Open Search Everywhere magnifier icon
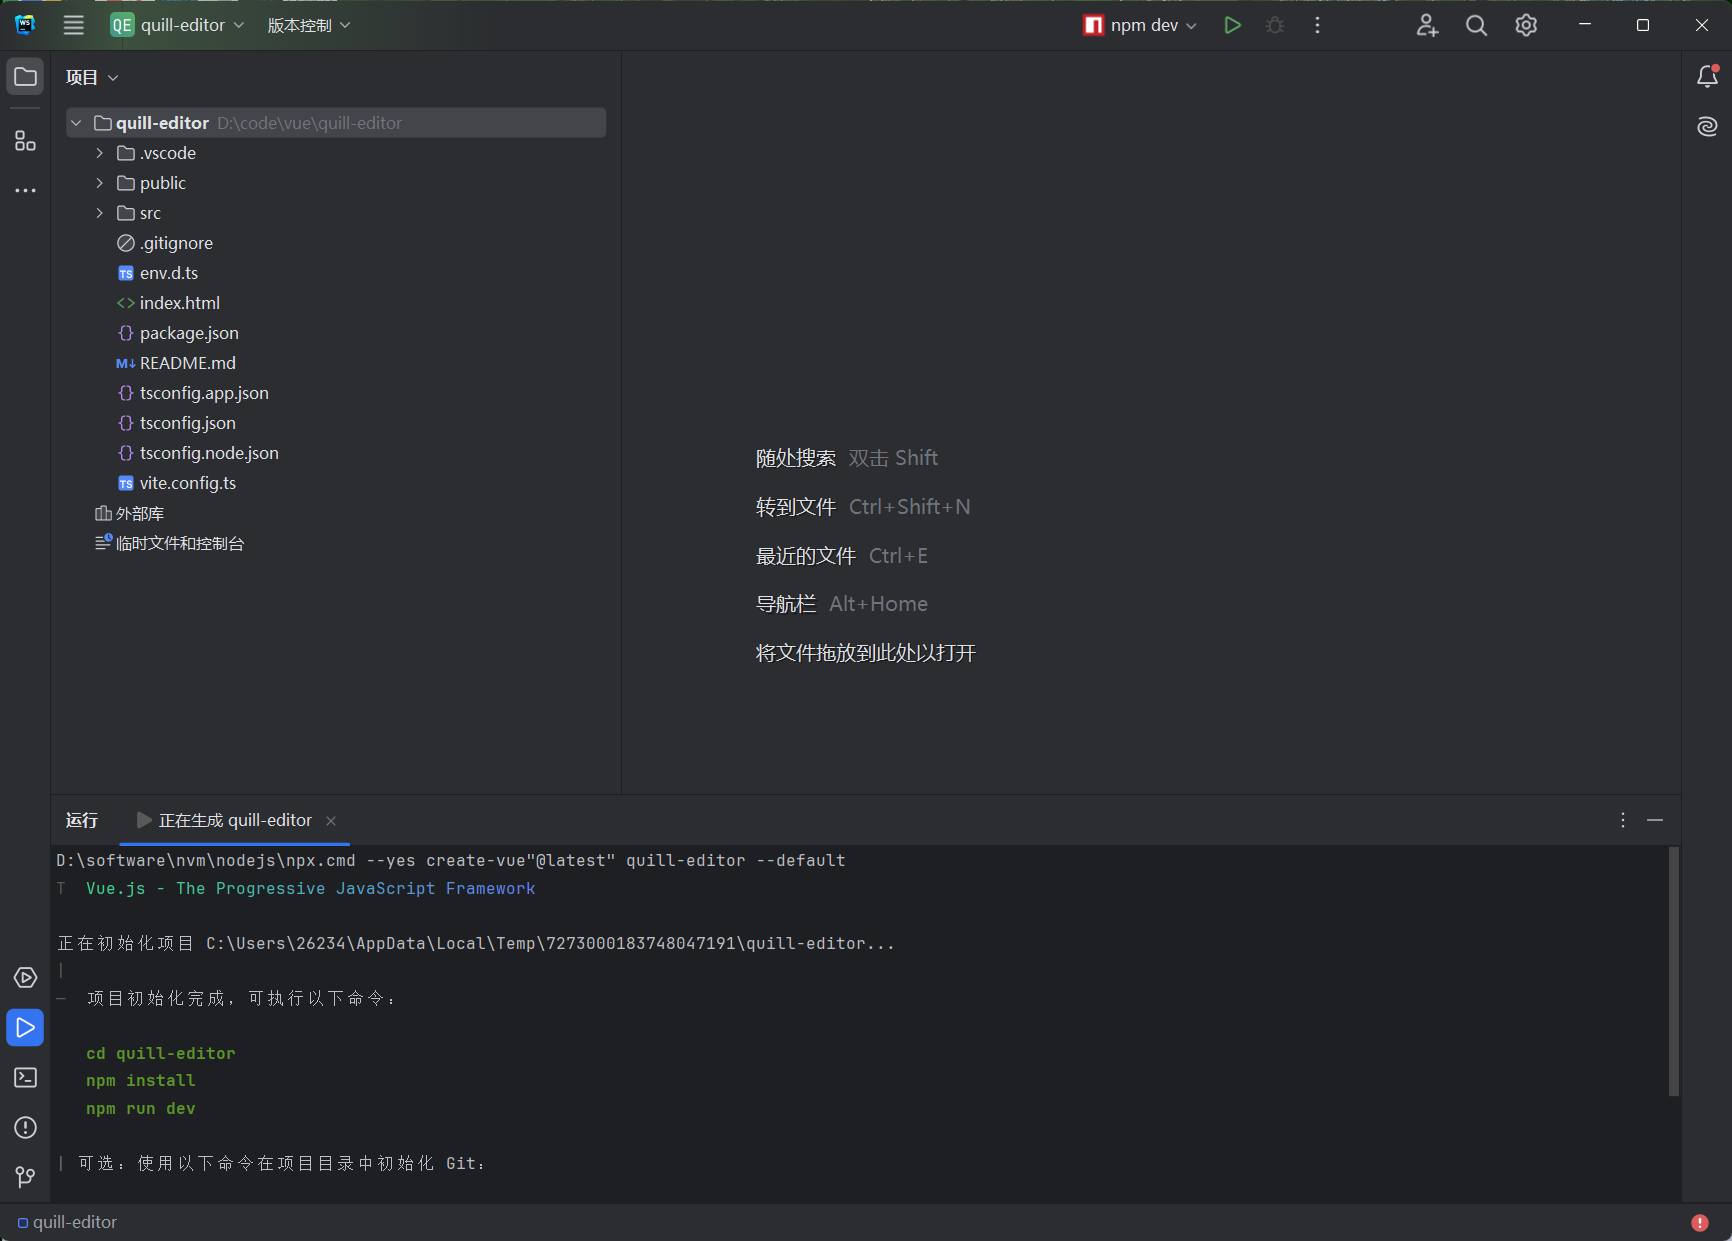 [1476, 25]
